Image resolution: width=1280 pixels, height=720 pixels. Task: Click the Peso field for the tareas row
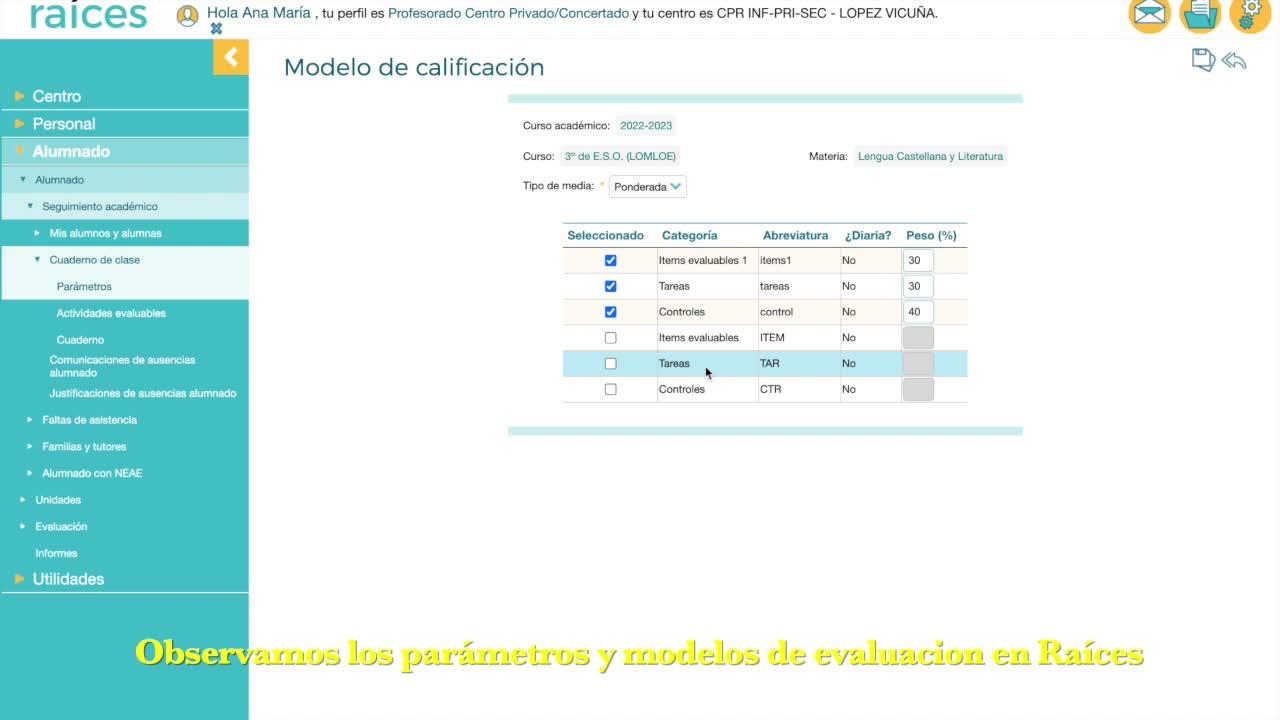click(x=918, y=286)
